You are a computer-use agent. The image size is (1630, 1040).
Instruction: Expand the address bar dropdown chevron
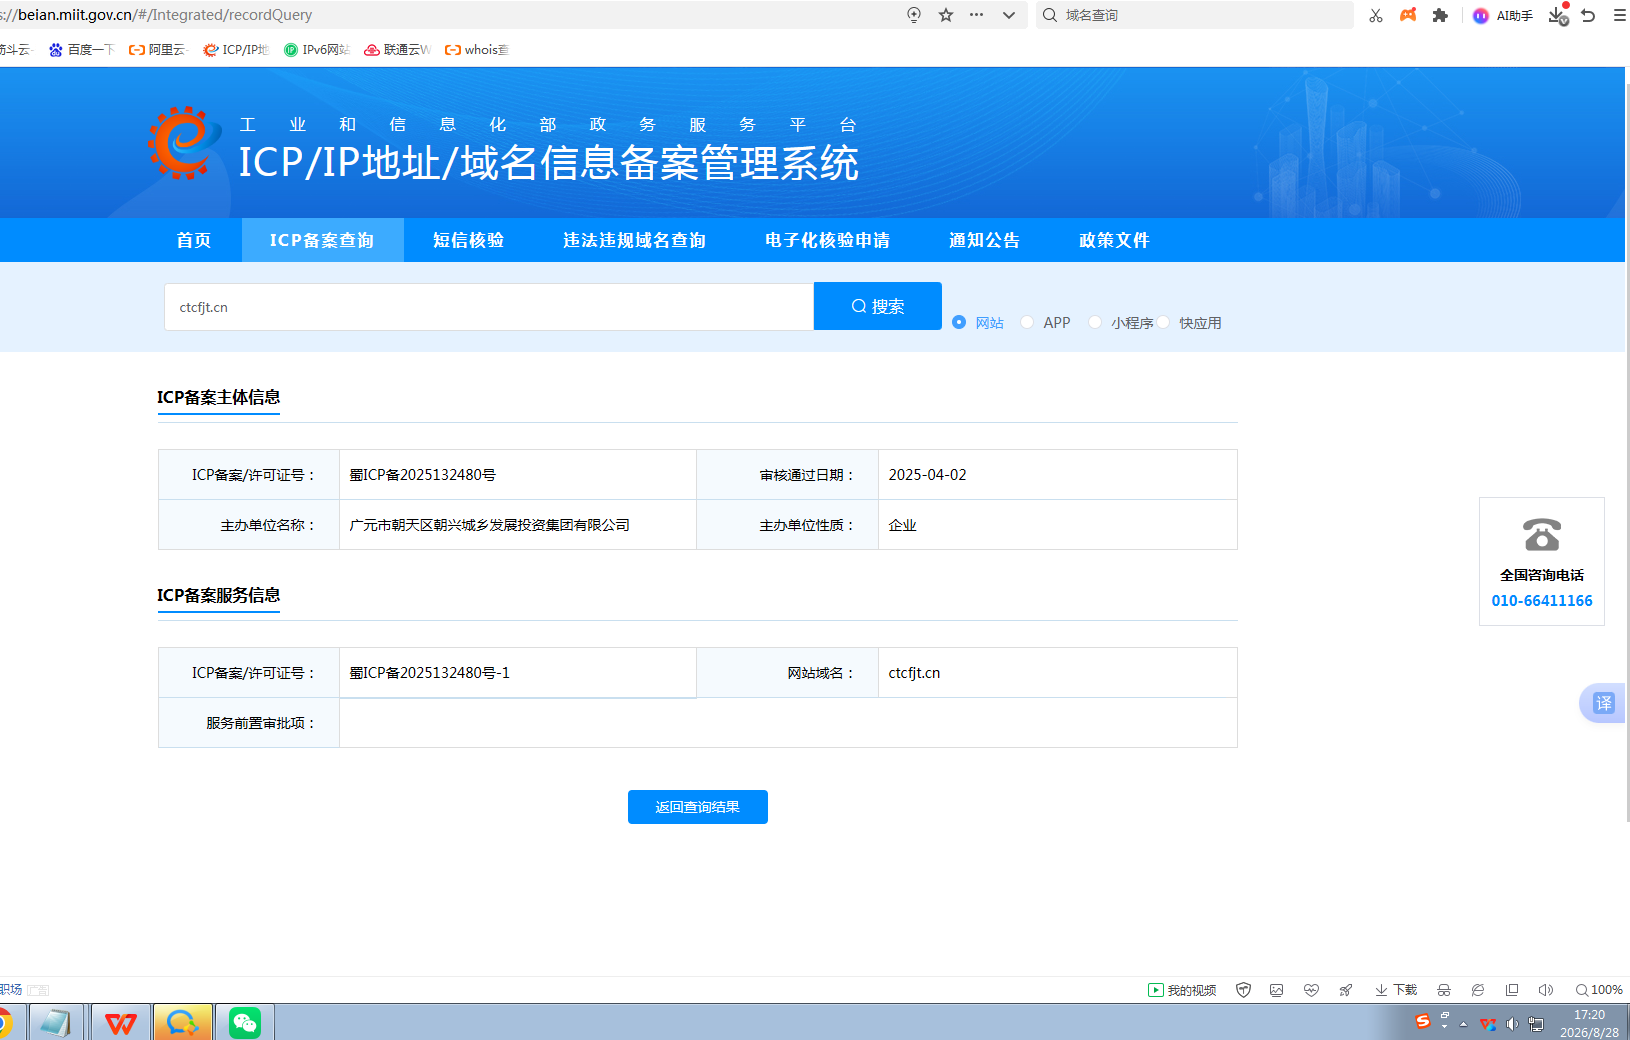pyautogui.click(x=1009, y=15)
